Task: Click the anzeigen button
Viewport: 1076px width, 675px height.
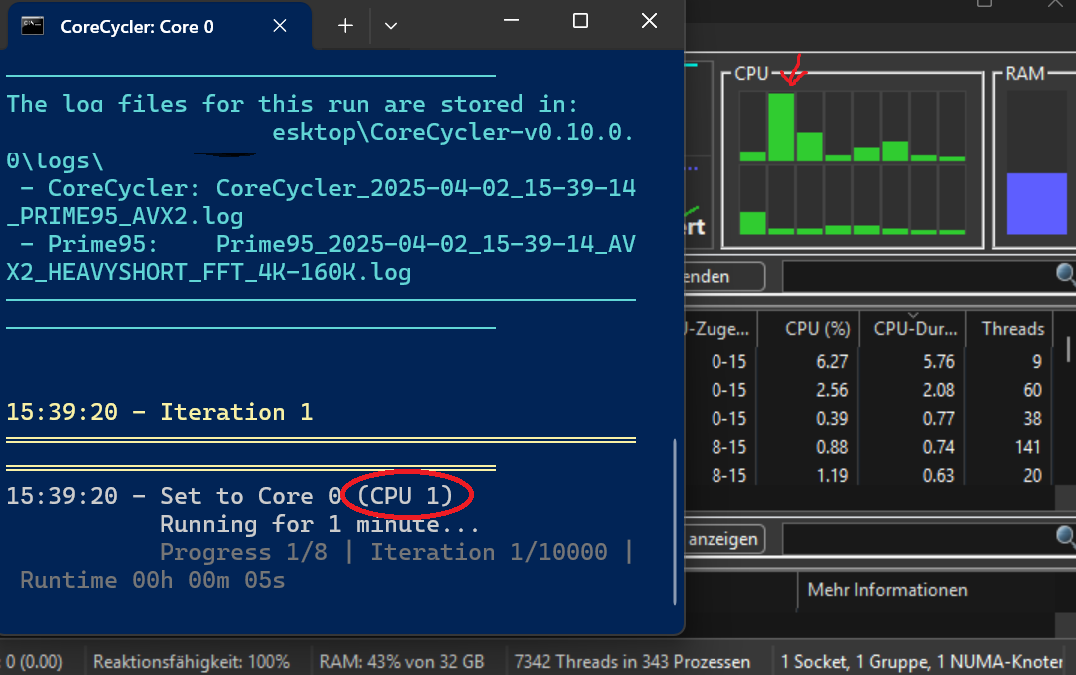Action: [723, 539]
